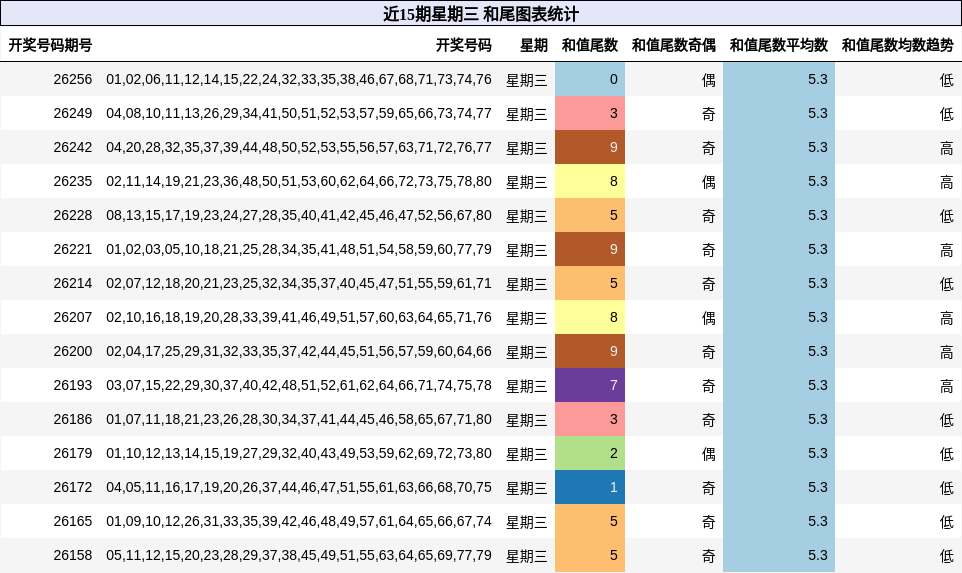Select period number 26193
962x573 pixels.
[x=72, y=386]
